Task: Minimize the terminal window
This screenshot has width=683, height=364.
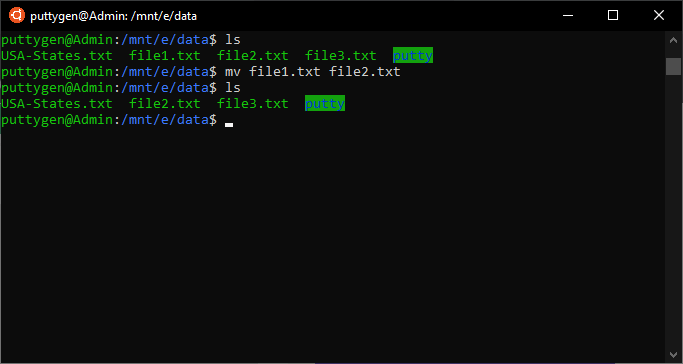Action: click(568, 16)
